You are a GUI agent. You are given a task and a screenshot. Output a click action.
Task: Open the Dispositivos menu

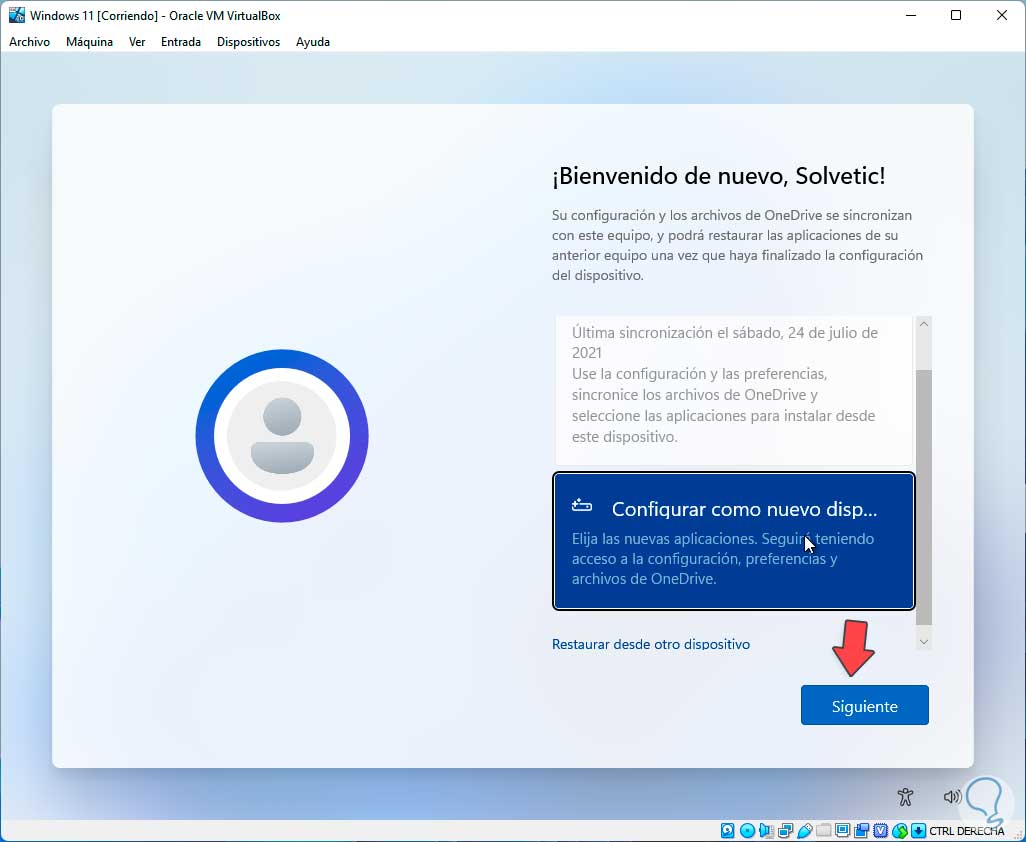[x=249, y=42]
